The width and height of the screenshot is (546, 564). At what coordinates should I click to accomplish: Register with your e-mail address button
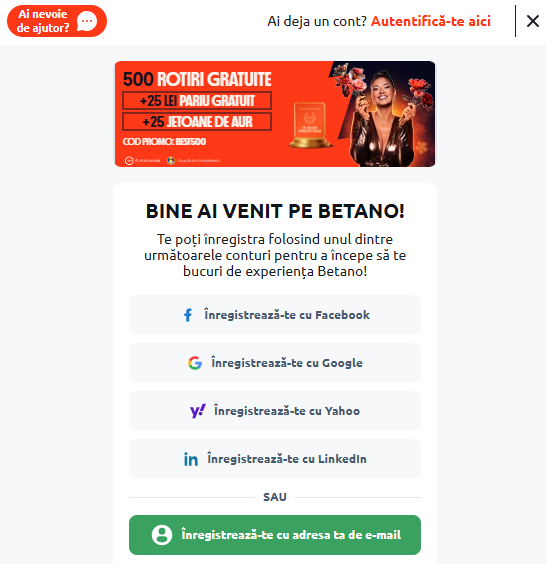click(275, 535)
